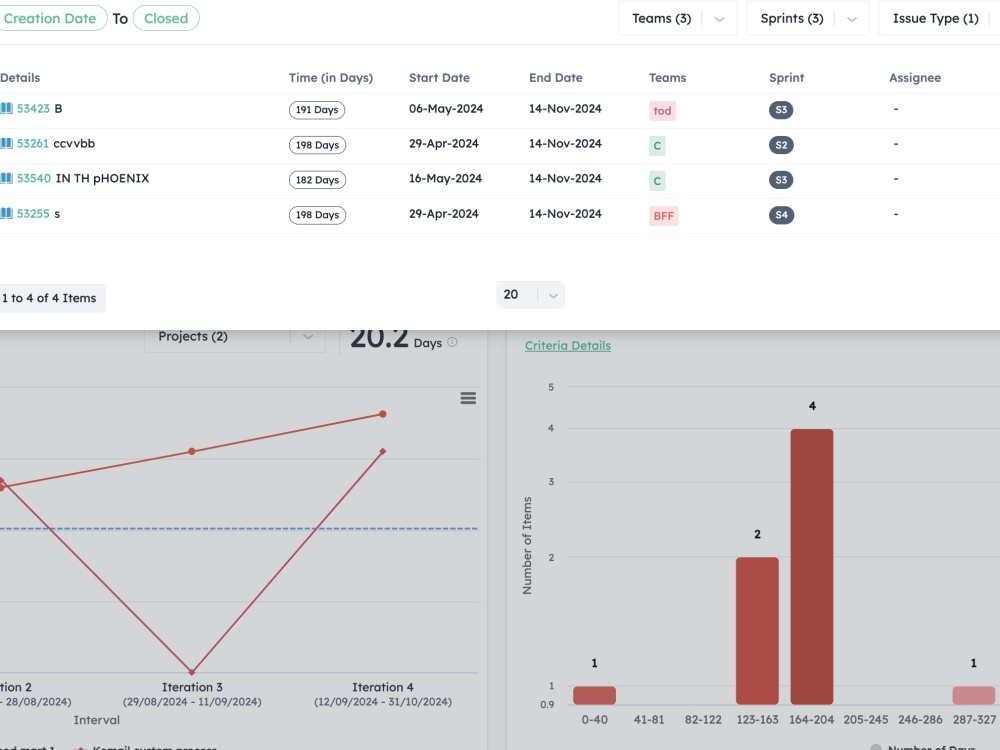Viewport: 1000px width, 750px height.
Task: Click the 123-163 bar with 2 items
Action: coord(757,631)
